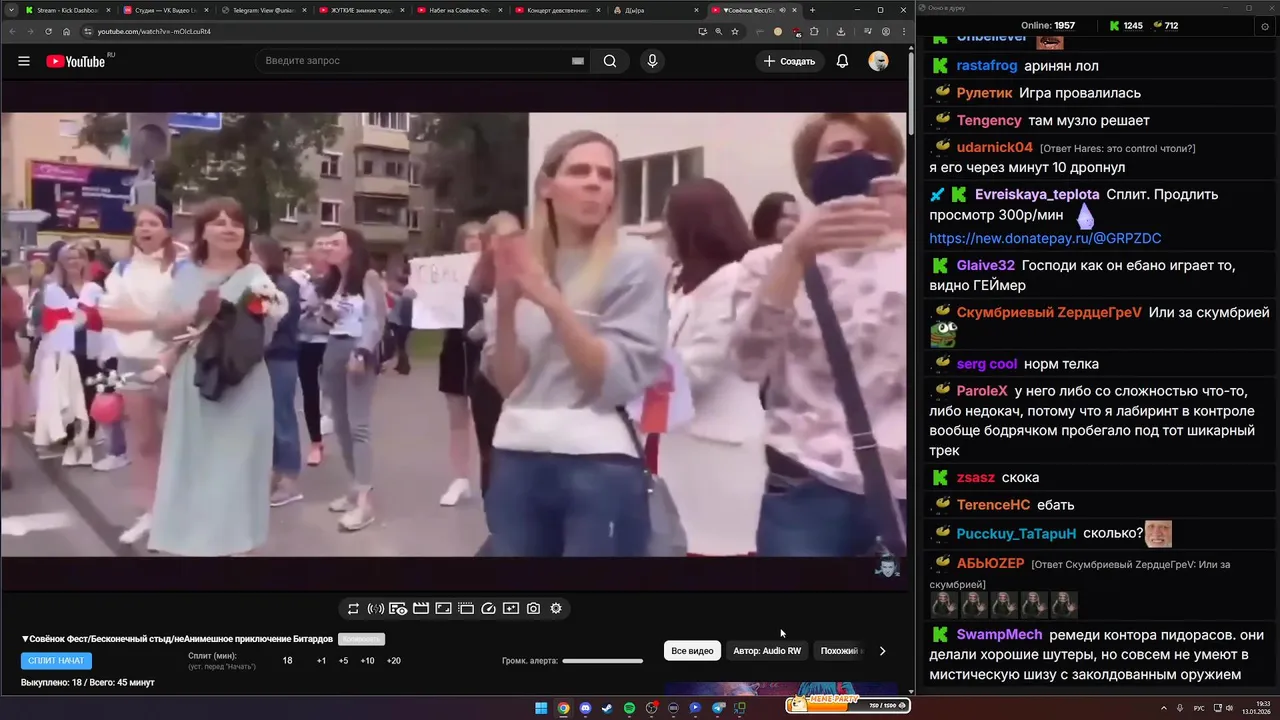Click the Создать create button

[788, 61]
